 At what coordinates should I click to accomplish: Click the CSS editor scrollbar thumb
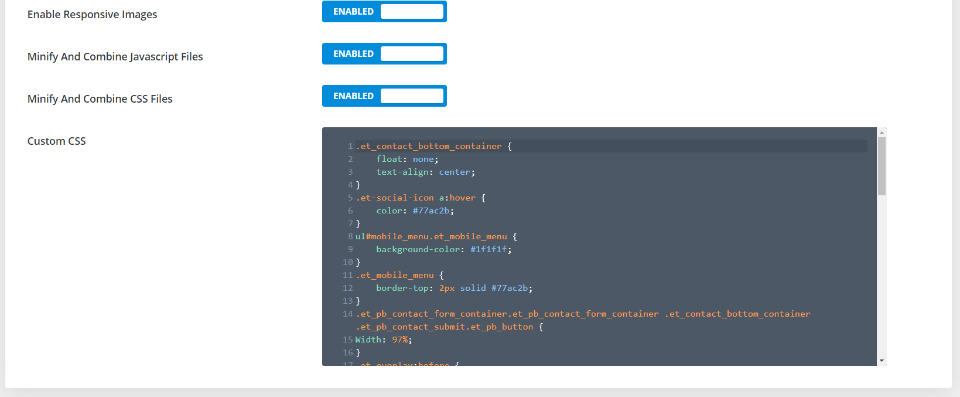882,165
